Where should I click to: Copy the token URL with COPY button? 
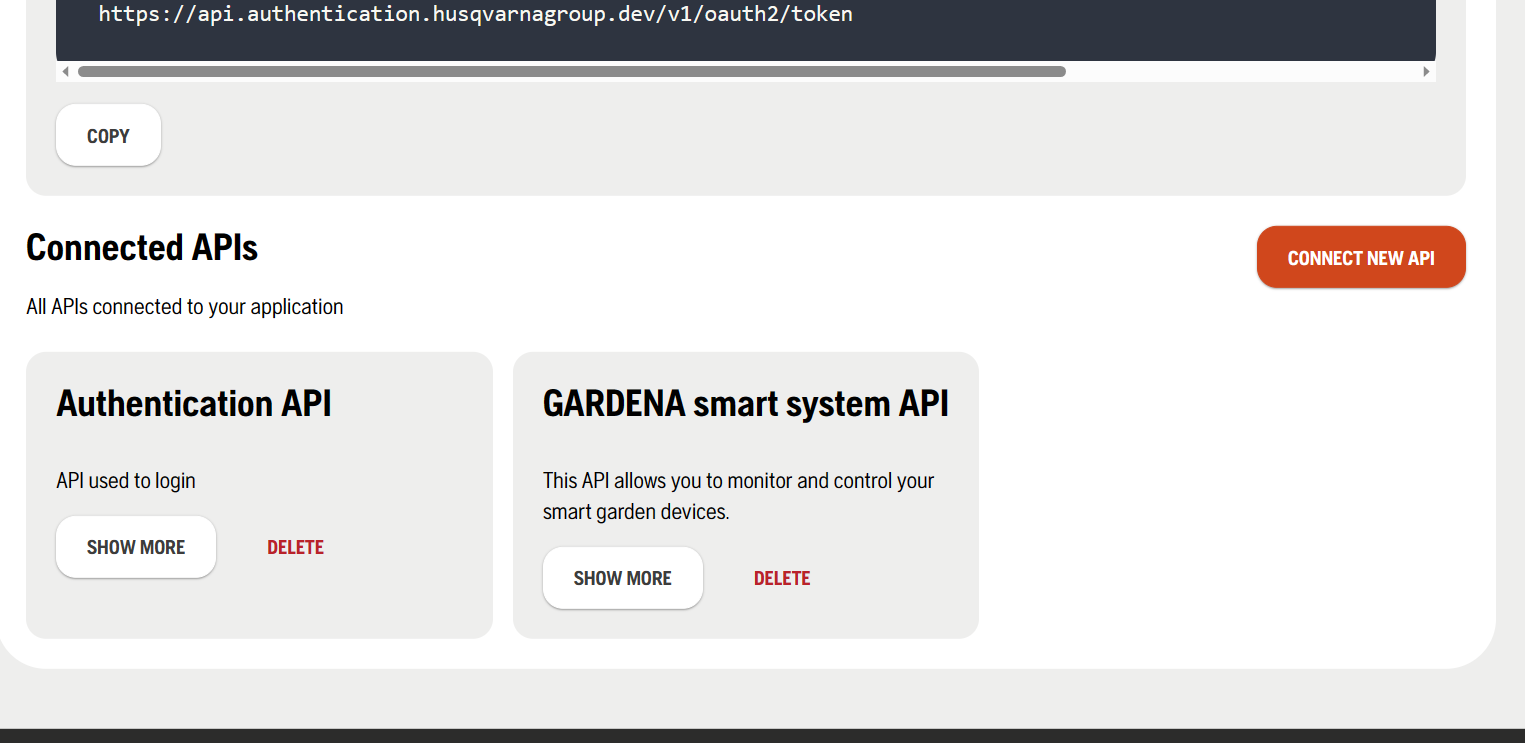tap(108, 135)
